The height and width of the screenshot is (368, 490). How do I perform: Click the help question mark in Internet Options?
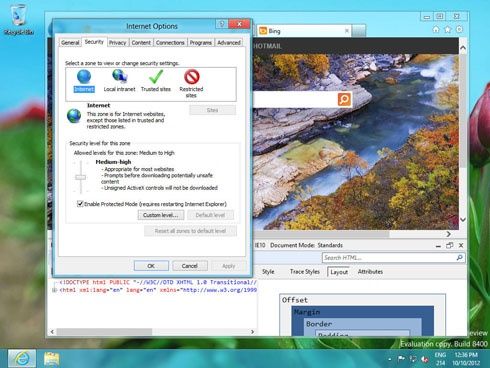(x=221, y=24)
